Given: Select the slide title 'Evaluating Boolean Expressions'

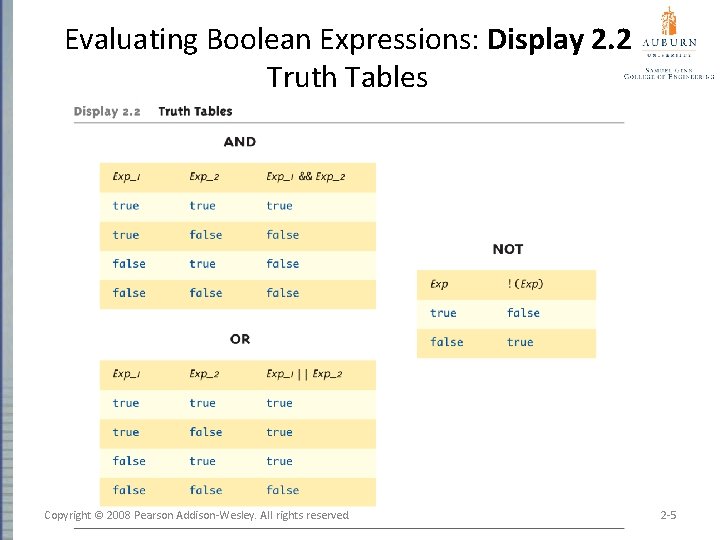Looking at the screenshot, I should (272, 40).
